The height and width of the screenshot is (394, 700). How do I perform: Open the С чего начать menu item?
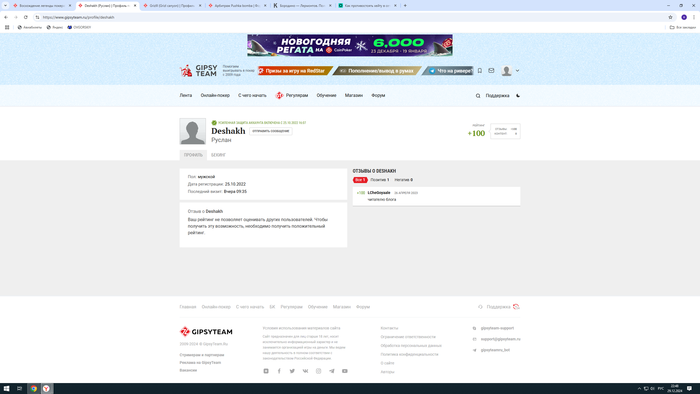(x=252, y=95)
